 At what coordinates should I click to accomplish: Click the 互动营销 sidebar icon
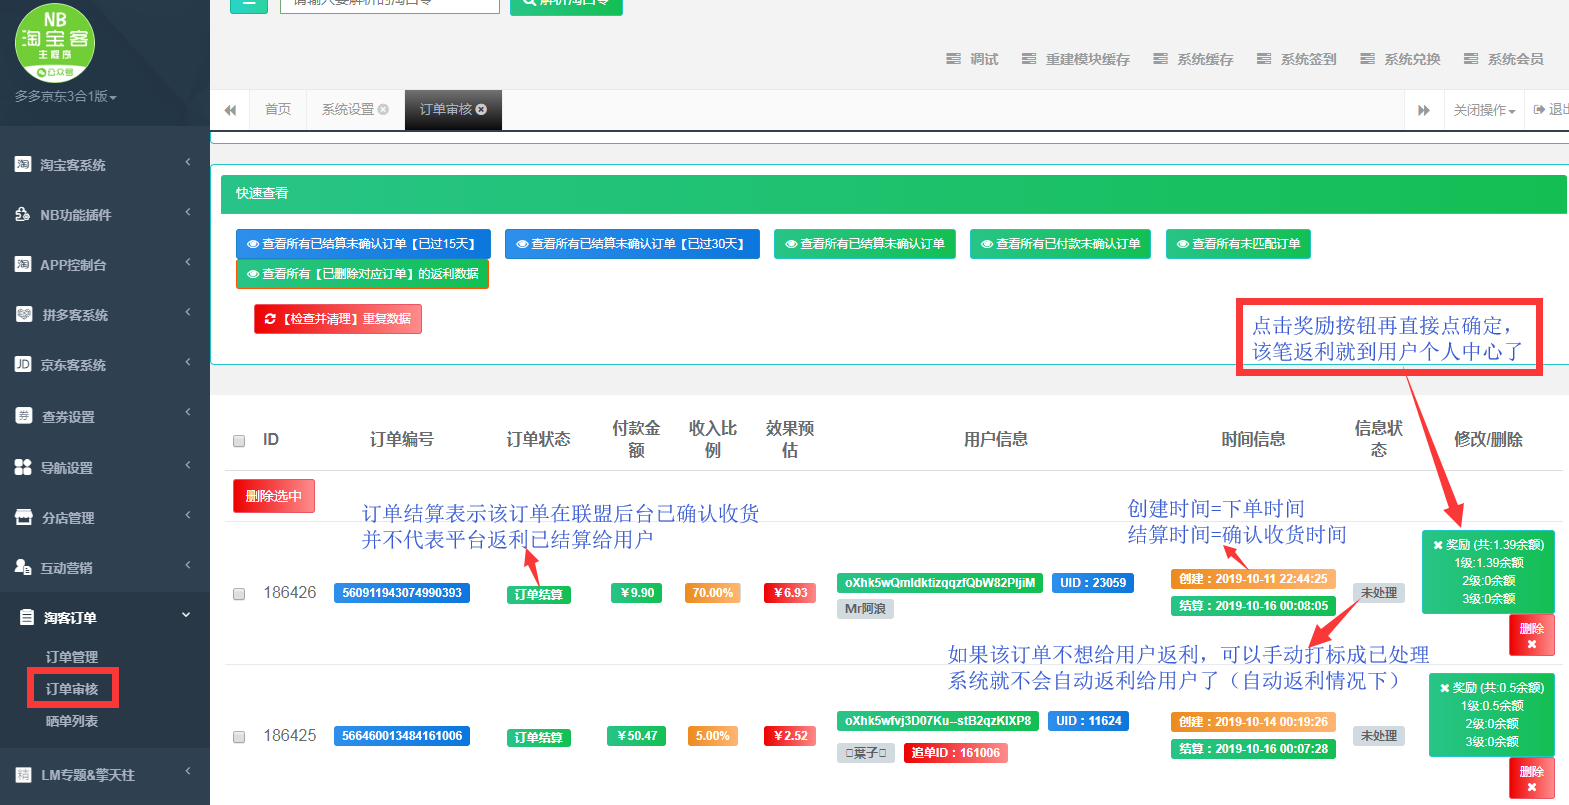coord(23,567)
